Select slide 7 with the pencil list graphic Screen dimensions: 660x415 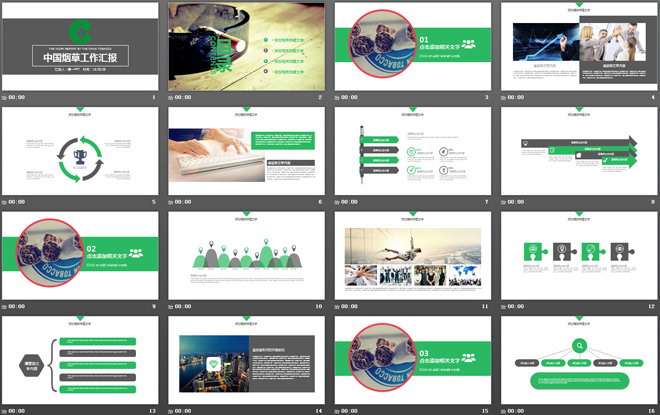click(412, 149)
